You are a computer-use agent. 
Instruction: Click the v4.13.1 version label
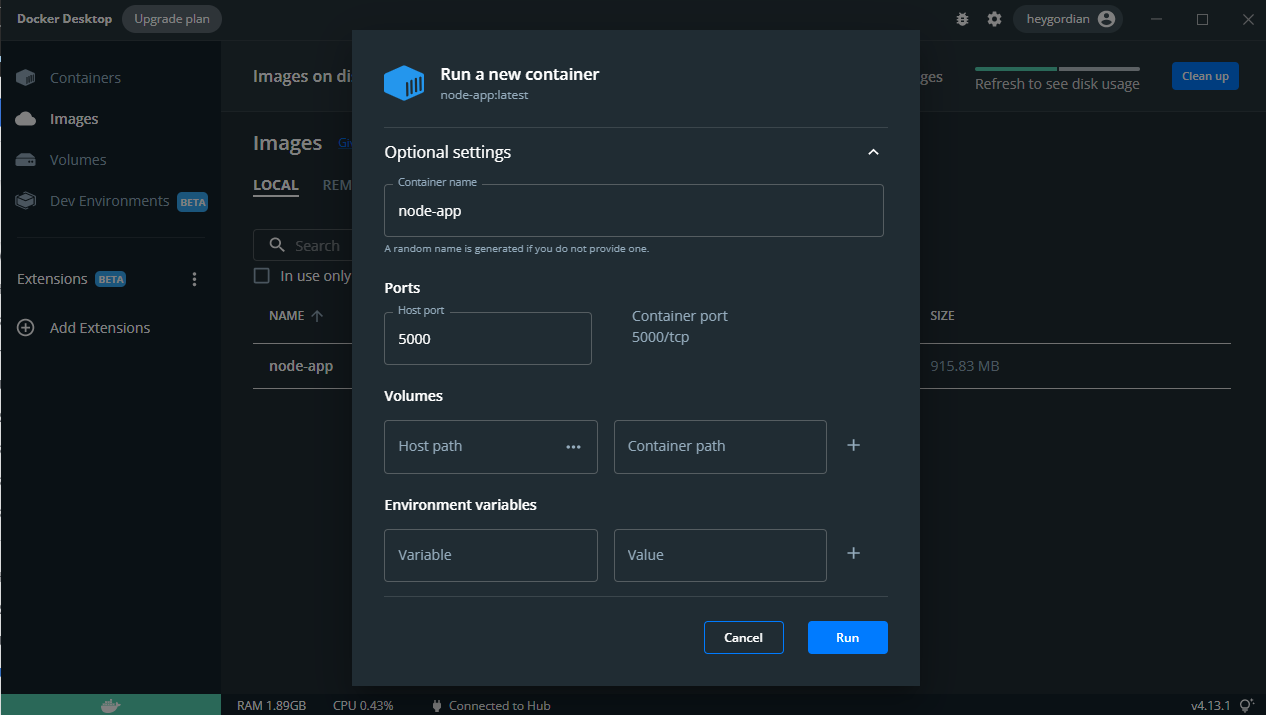1210,706
